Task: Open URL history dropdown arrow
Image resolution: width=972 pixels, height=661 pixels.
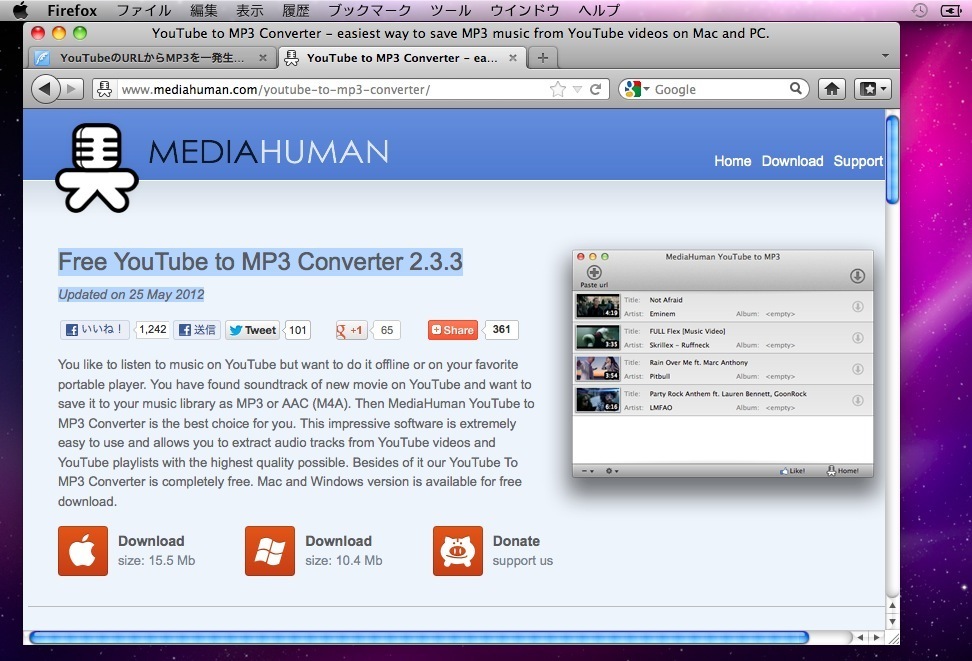Action: [x=577, y=89]
